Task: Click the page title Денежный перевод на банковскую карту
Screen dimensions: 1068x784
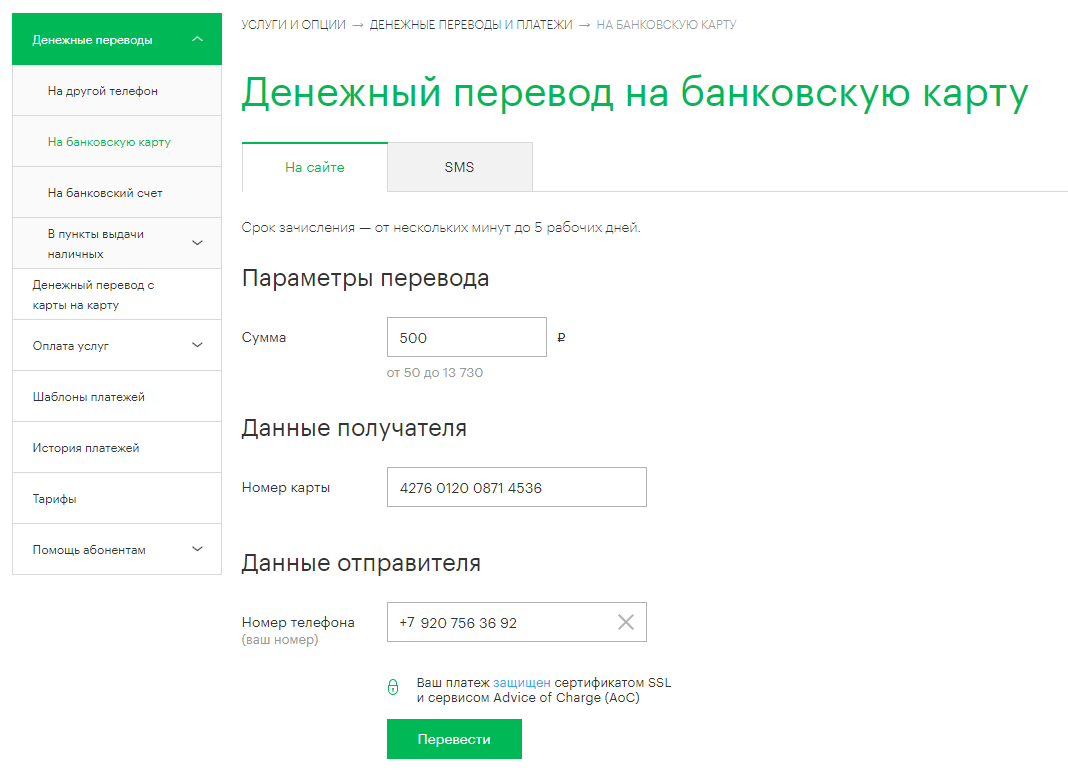Action: point(635,93)
